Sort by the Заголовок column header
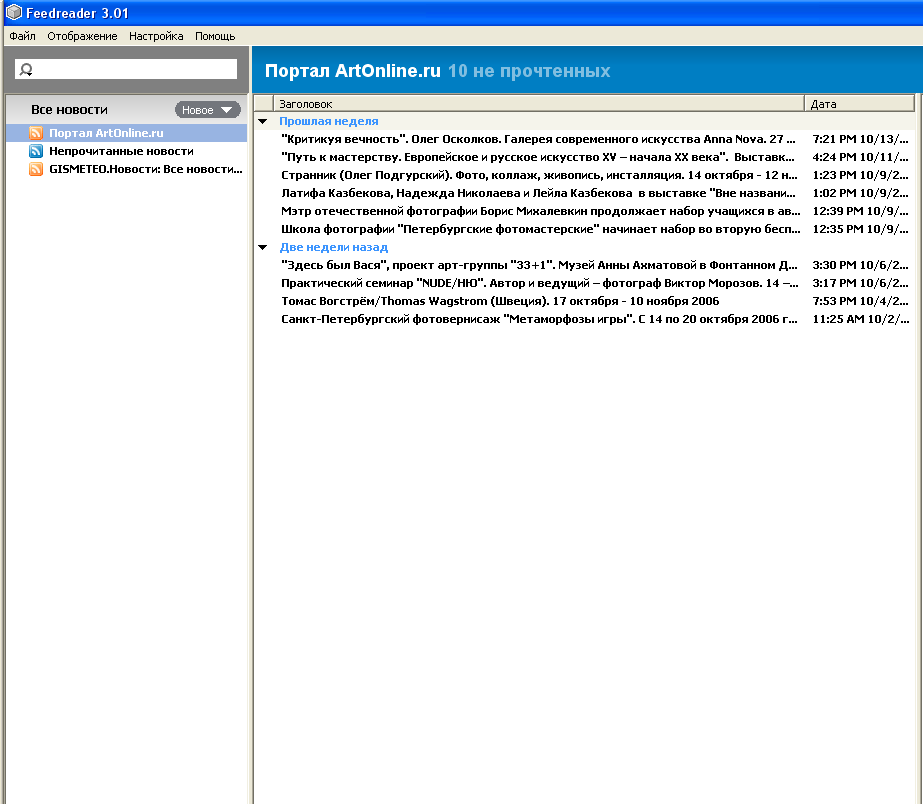This screenshot has width=923, height=804. (x=539, y=104)
